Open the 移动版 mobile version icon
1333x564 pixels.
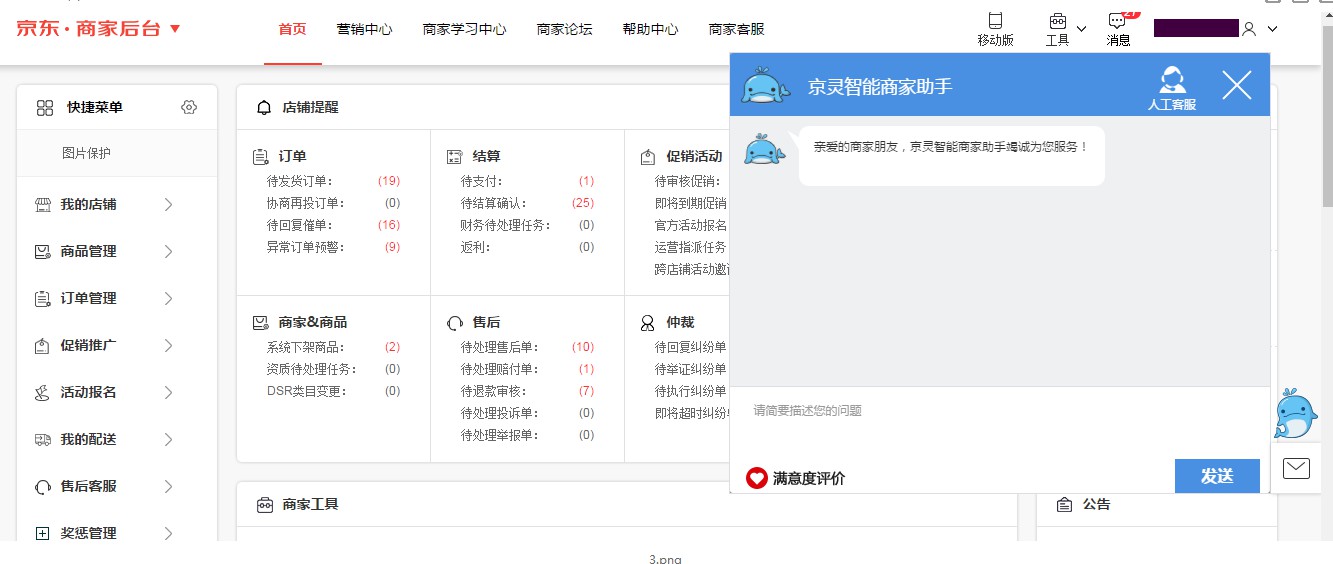pyautogui.click(x=995, y=20)
